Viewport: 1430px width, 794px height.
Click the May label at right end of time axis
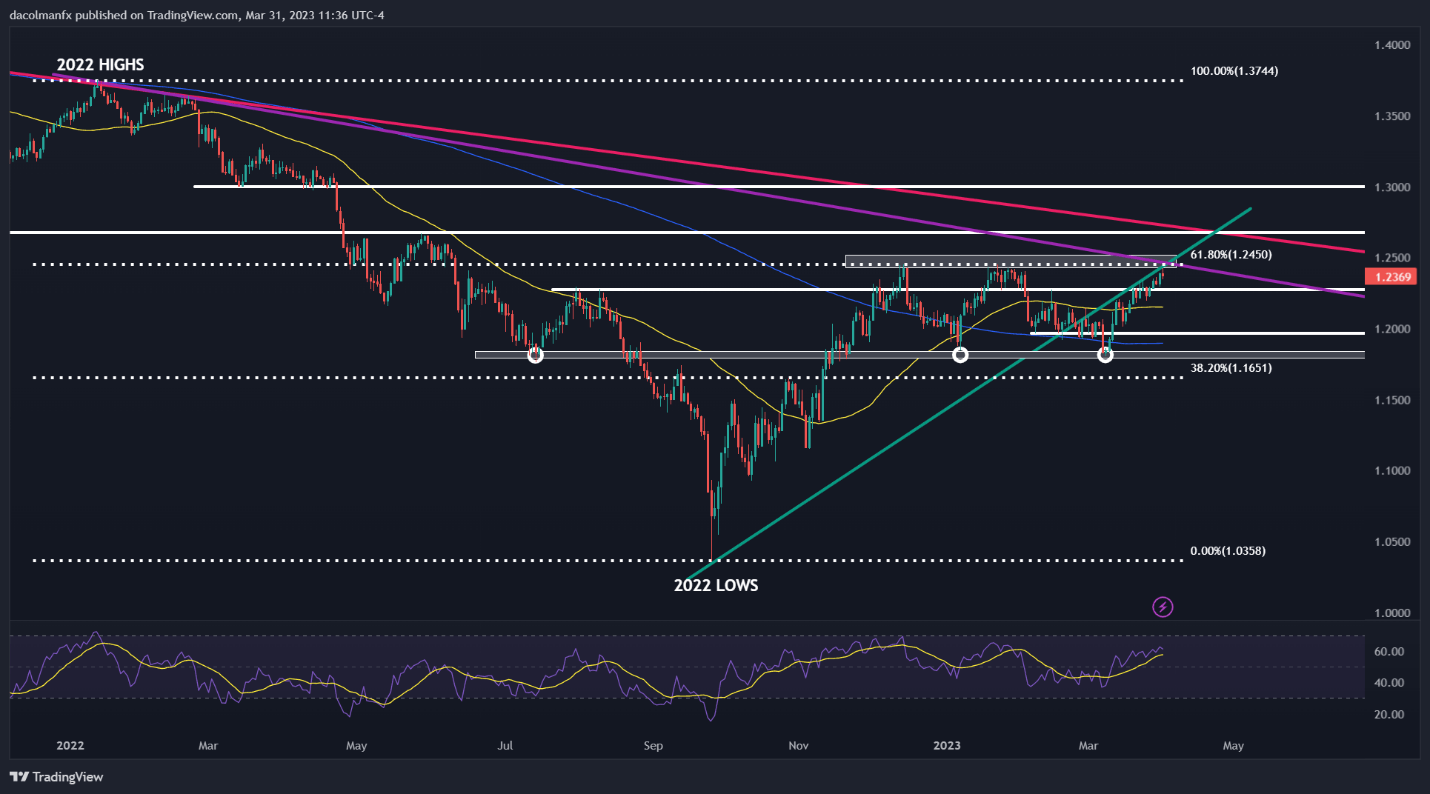(1233, 745)
